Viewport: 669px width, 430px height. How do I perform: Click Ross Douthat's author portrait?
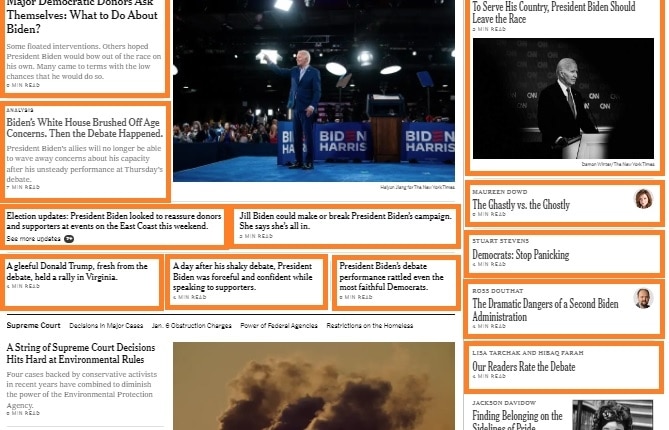643,298
